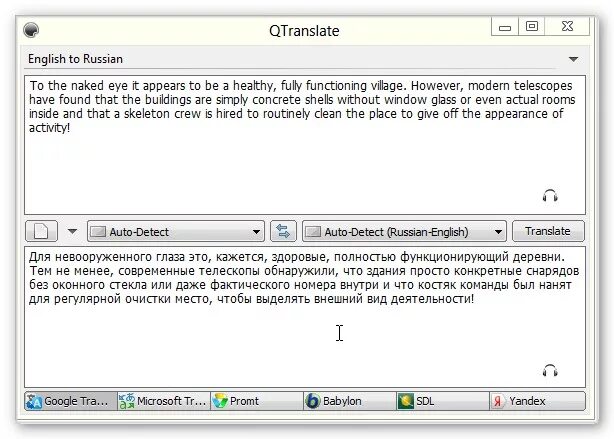Click the QTranslate globe icon in title bar
Viewport: 614px width, 439px height.
[31, 30]
